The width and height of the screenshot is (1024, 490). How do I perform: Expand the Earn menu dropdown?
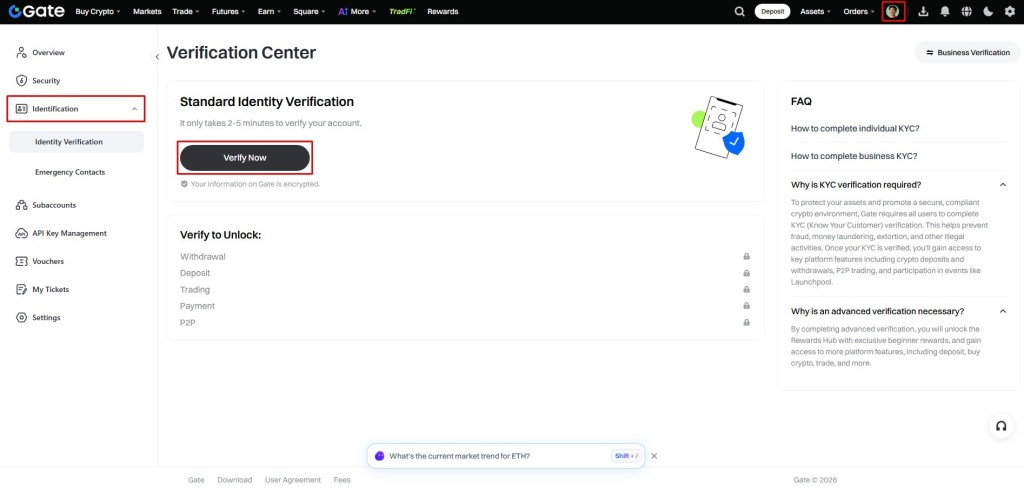tap(270, 11)
